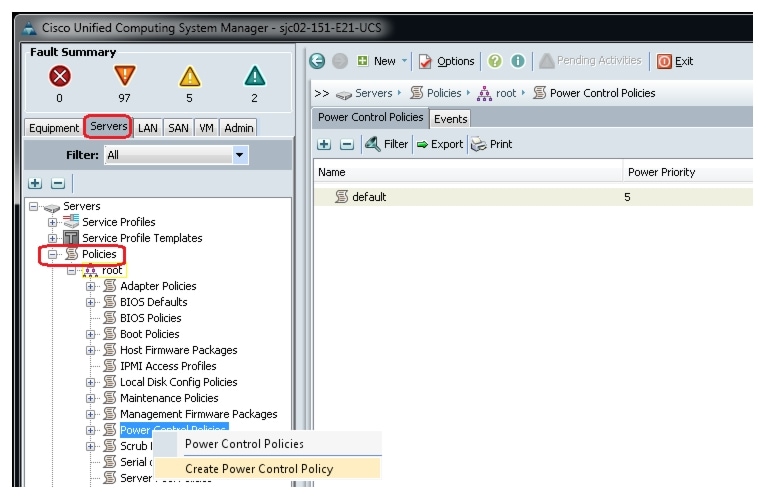Expand all nodes in navigation tree
Screen dimensions: 766x500
point(35,184)
